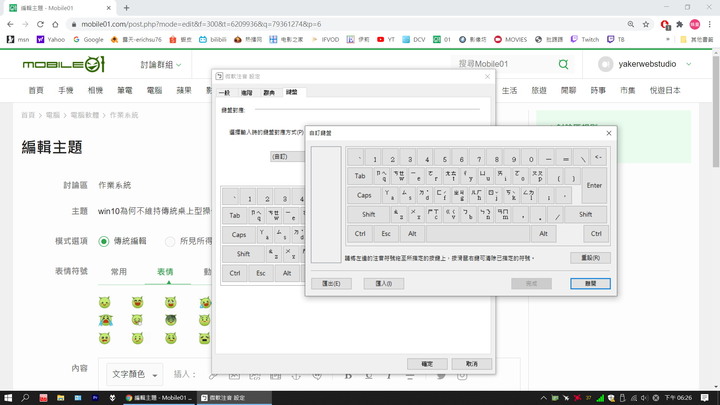Go back using the browser back arrow
The width and height of the screenshot is (720, 405).
click(11, 24)
